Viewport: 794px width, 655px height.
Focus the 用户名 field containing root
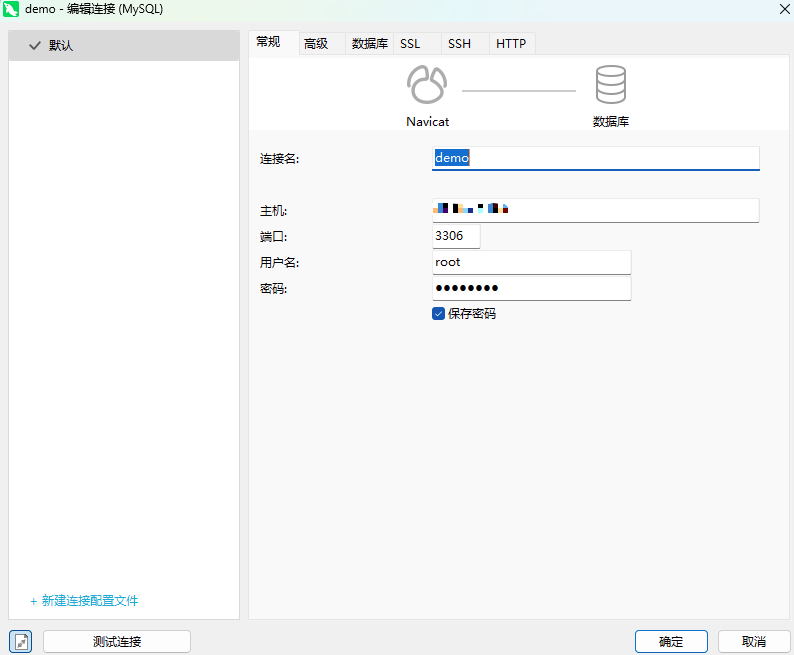click(531, 262)
